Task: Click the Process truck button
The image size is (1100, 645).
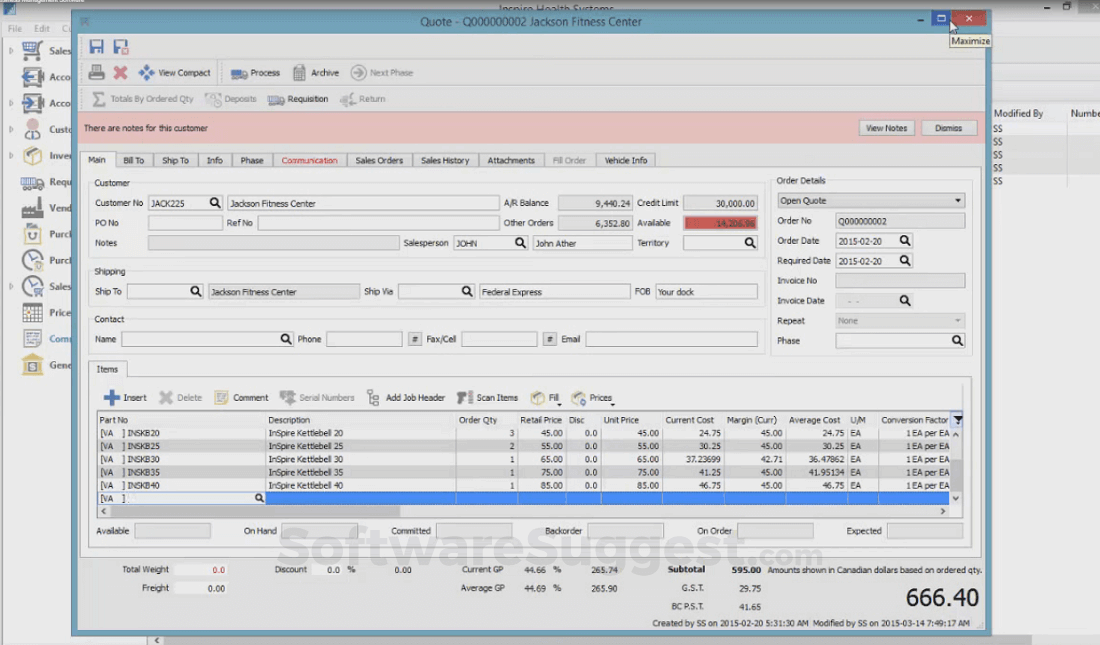Action: (255, 72)
